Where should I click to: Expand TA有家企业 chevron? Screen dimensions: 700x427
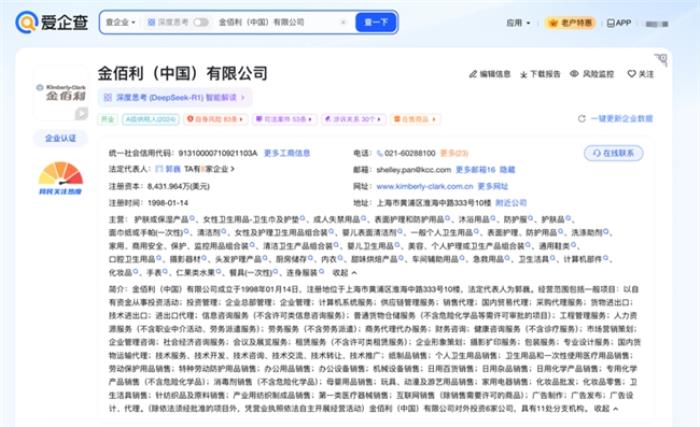(x=233, y=169)
